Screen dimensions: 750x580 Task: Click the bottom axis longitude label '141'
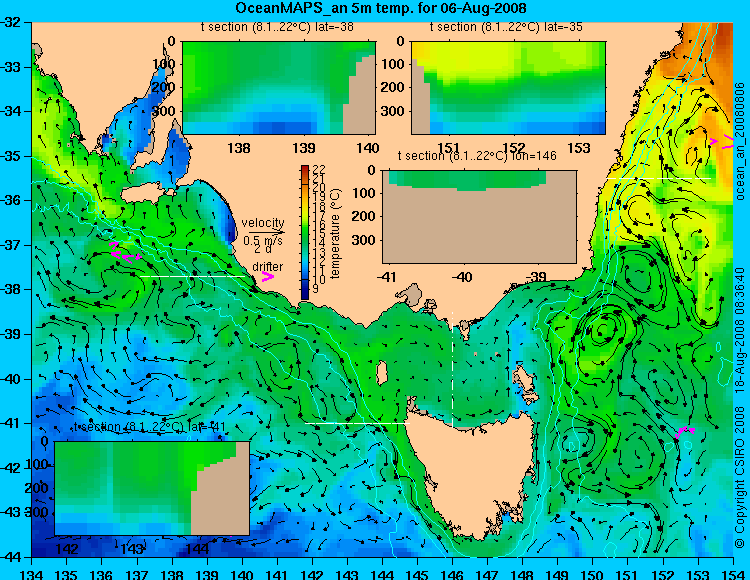[x=277, y=574]
